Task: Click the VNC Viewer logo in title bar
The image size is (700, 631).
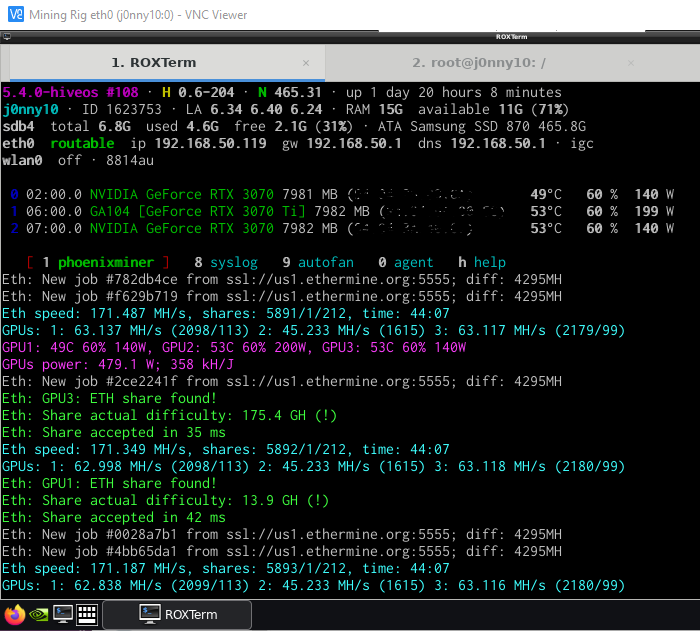Action: tap(14, 14)
